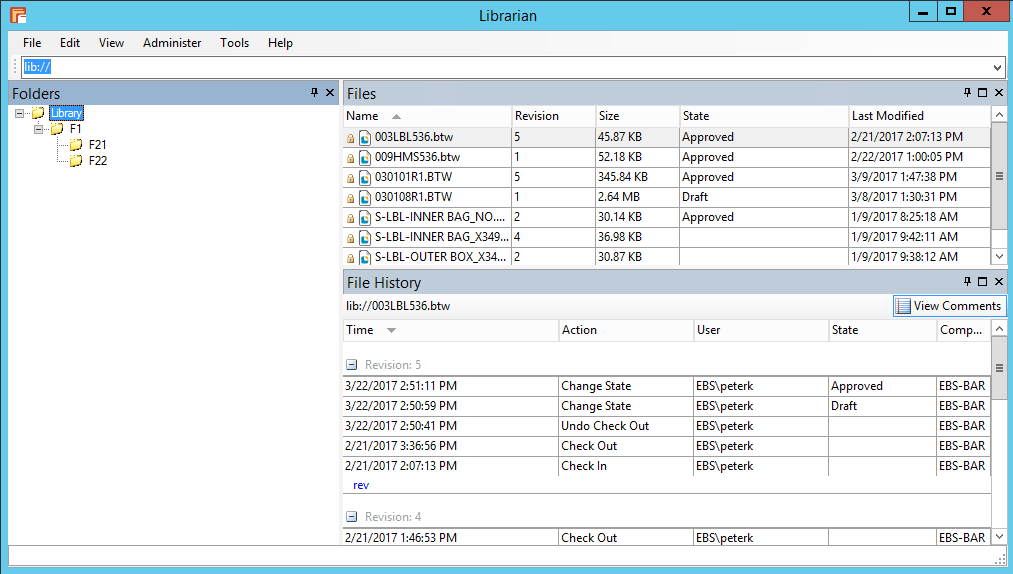Select file 003LBL536.btw
This screenshot has height=574, width=1013.
[x=414, y=137]
